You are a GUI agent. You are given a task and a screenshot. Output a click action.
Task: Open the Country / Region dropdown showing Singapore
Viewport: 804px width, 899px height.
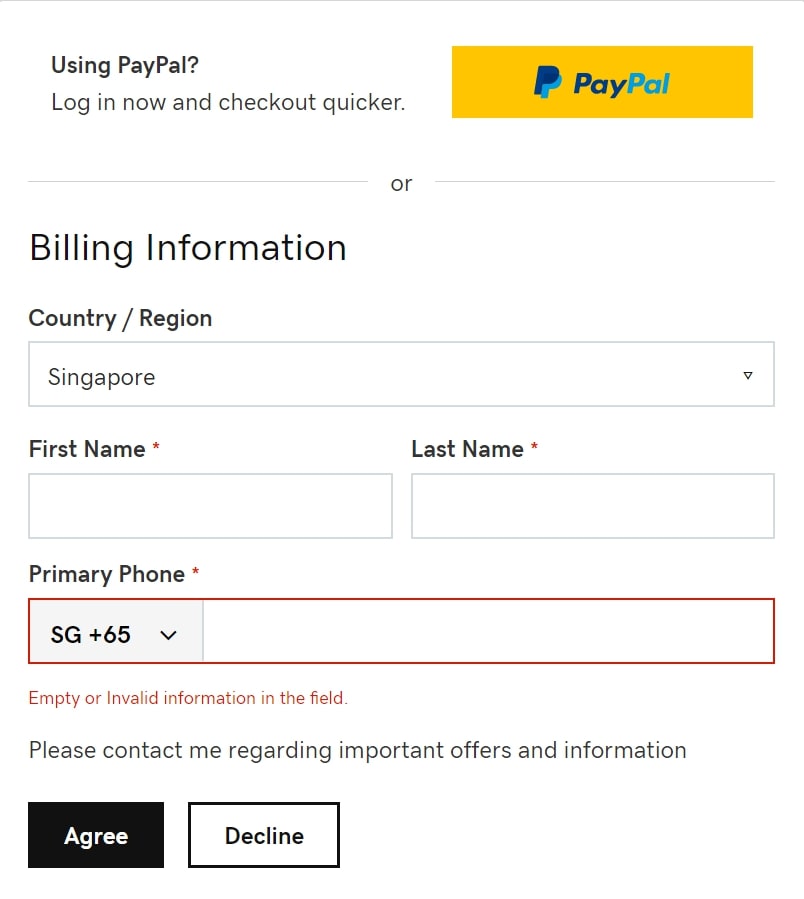point(401,374)
